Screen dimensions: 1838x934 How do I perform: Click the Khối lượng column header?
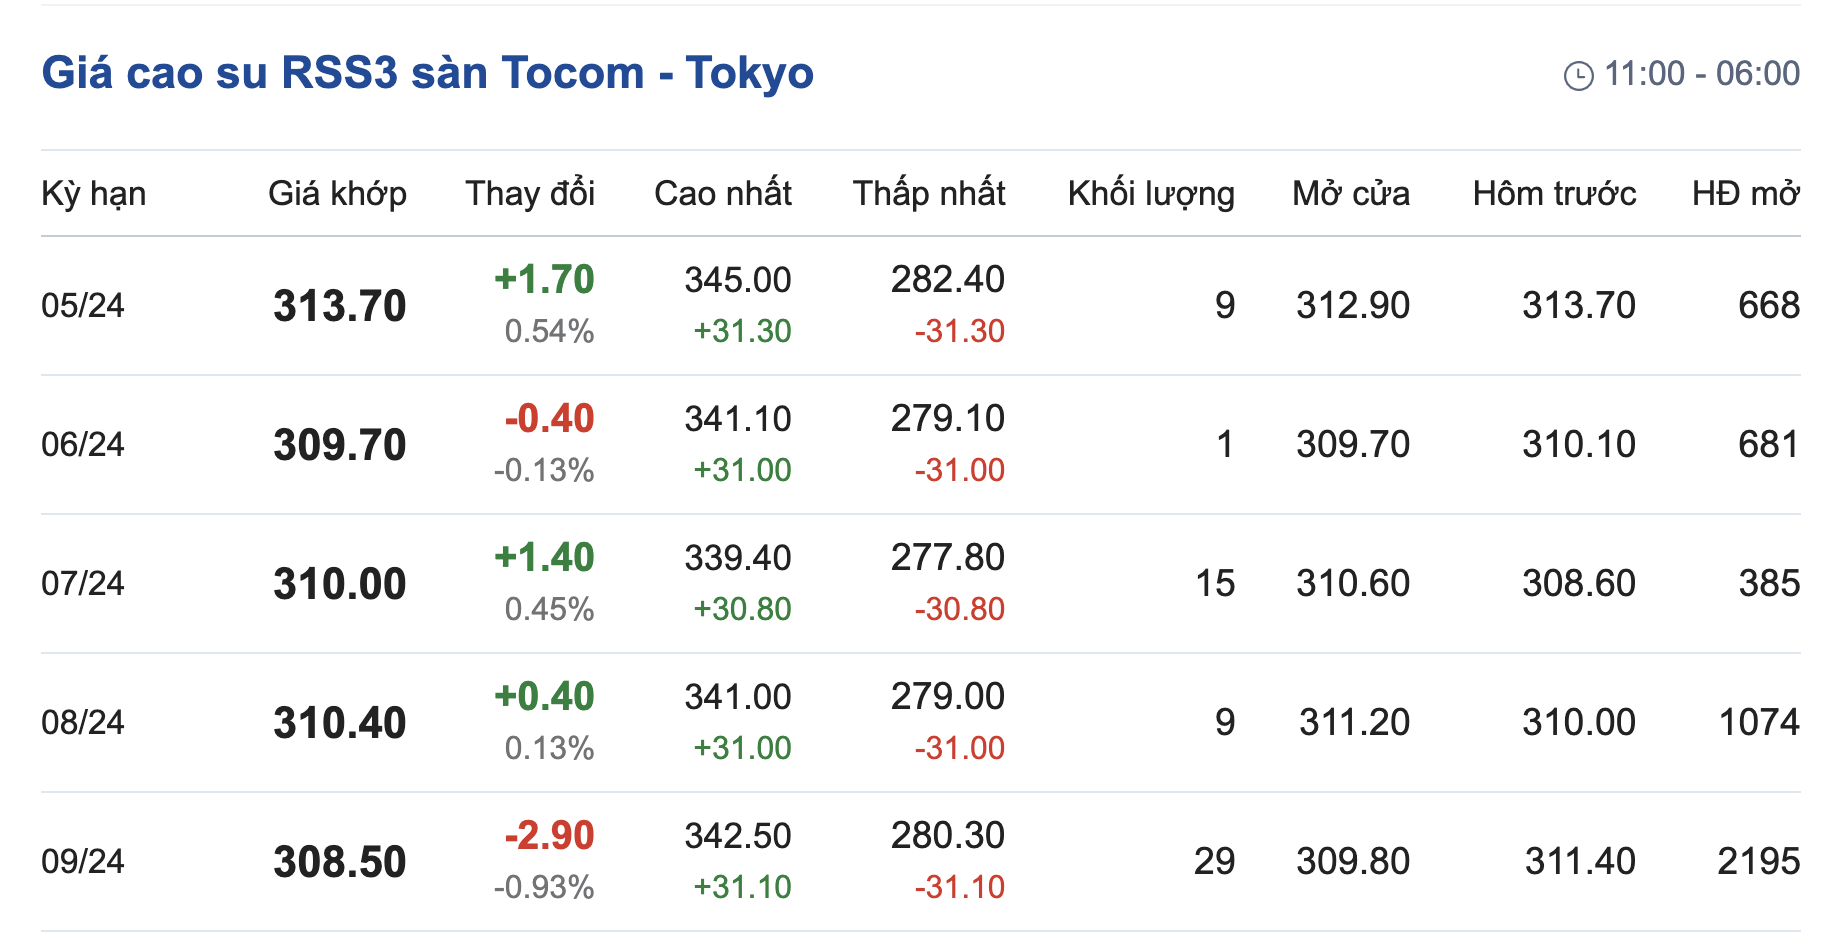1150,193
